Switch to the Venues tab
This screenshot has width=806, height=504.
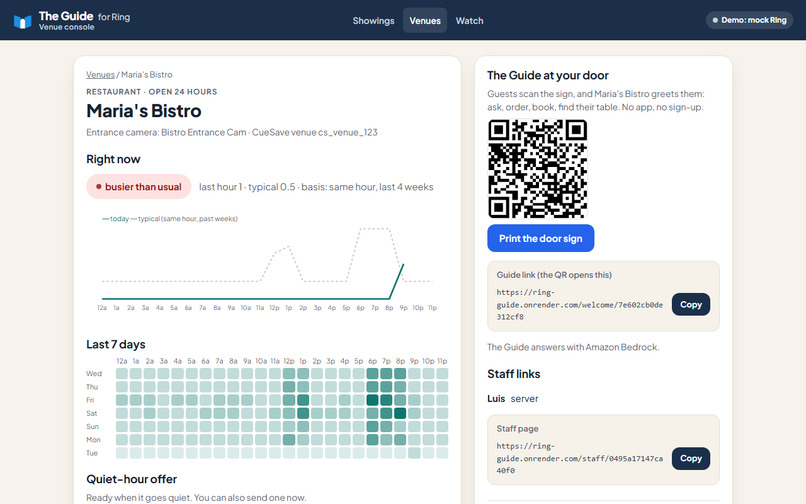pos(425,21)
